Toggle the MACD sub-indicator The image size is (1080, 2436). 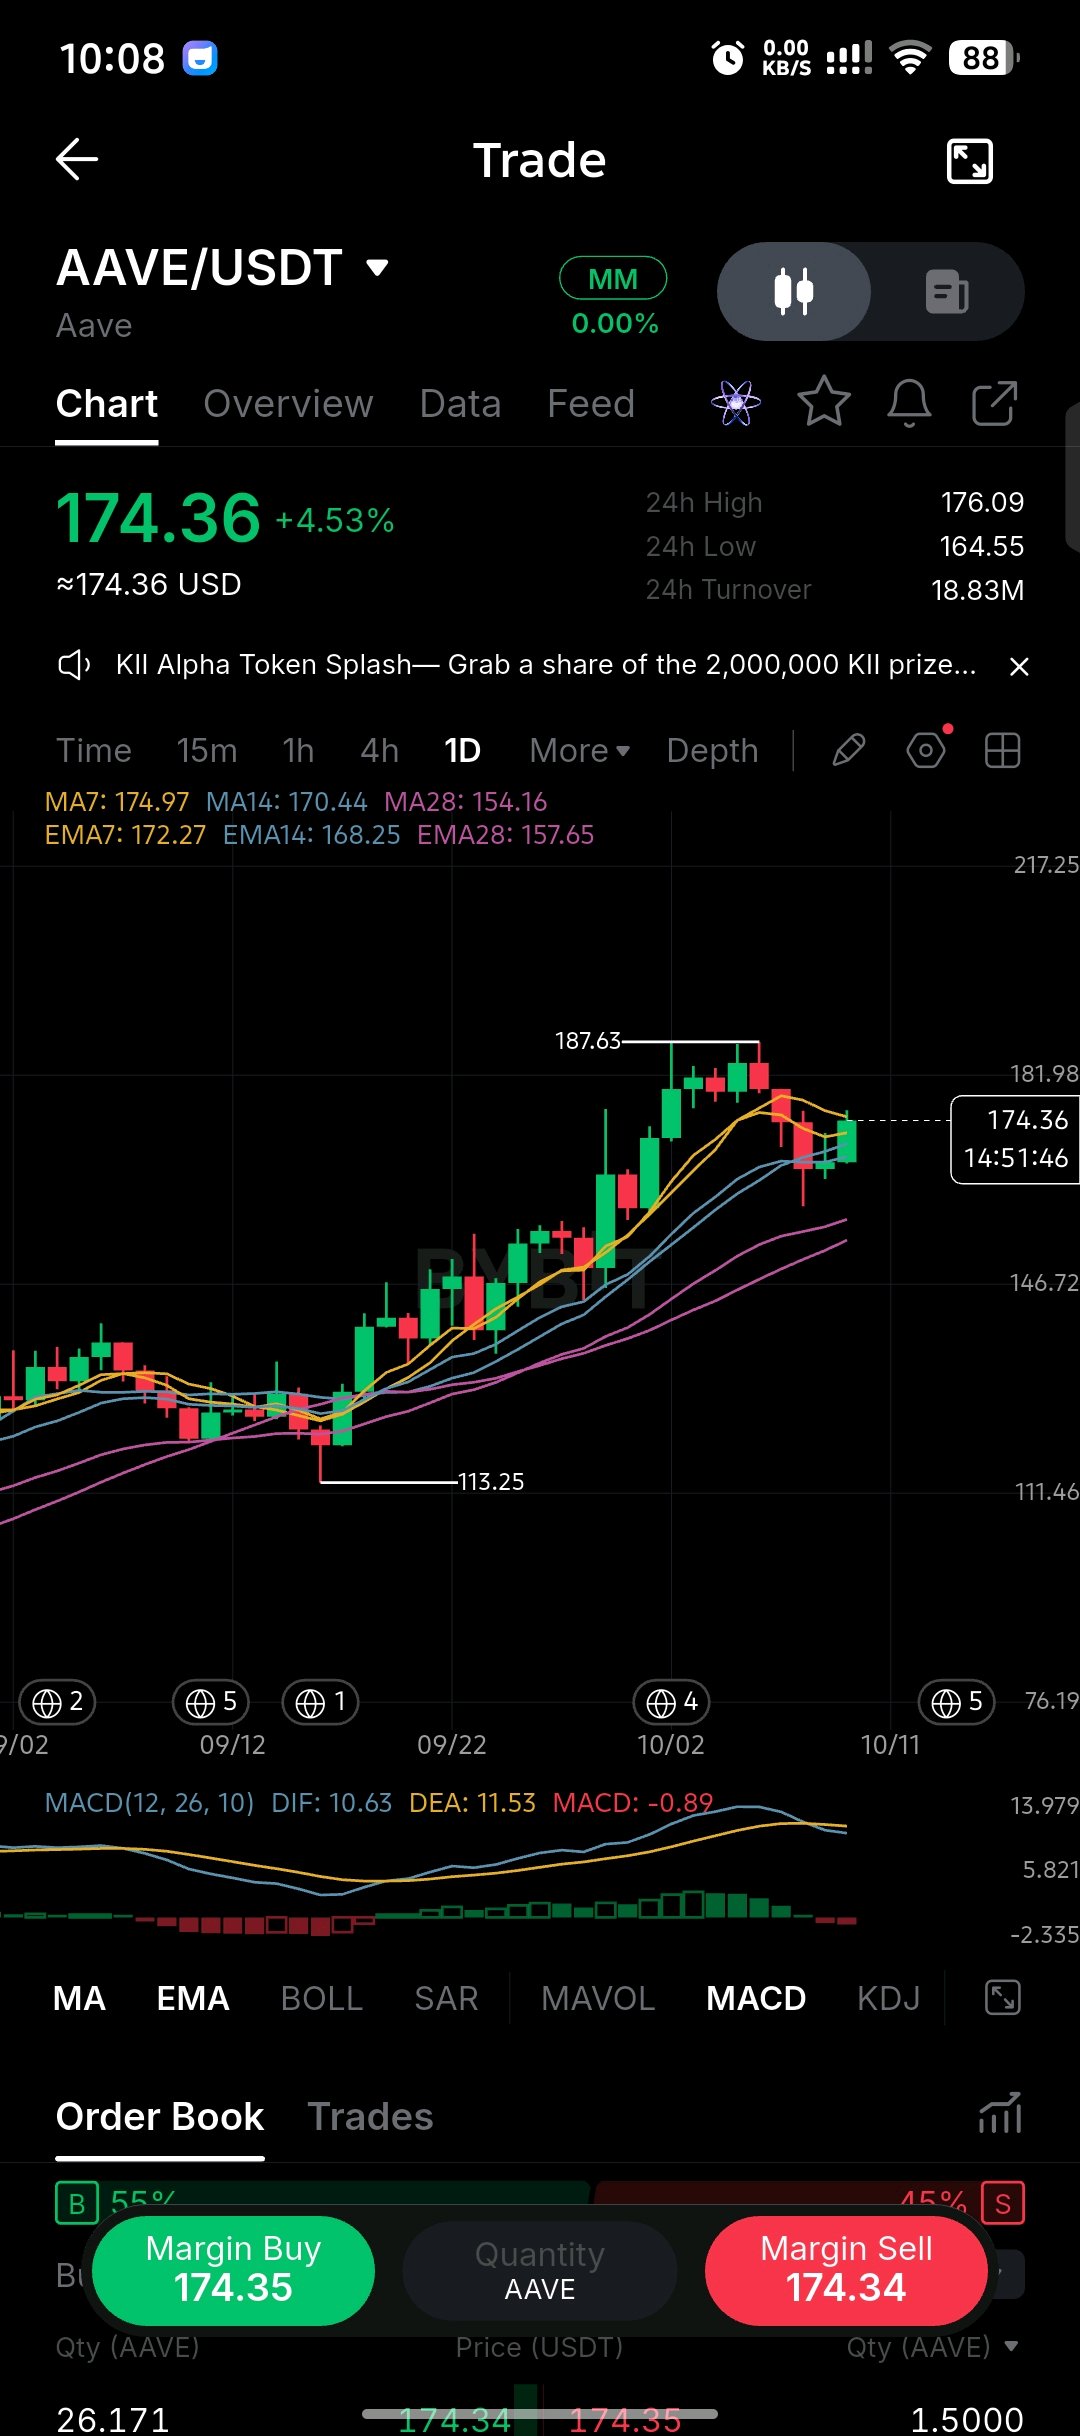pyautogui.click(x=756, y=1998)
